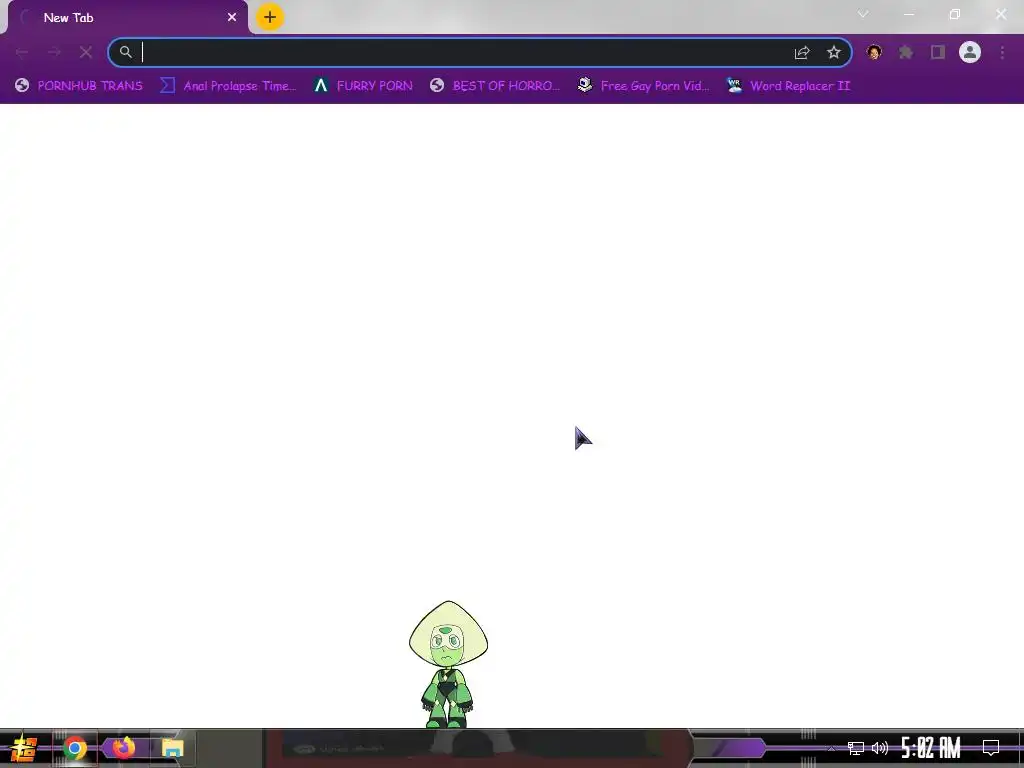Open the notification center icon
Screen dimensions: 1024x768
[991, 748]
